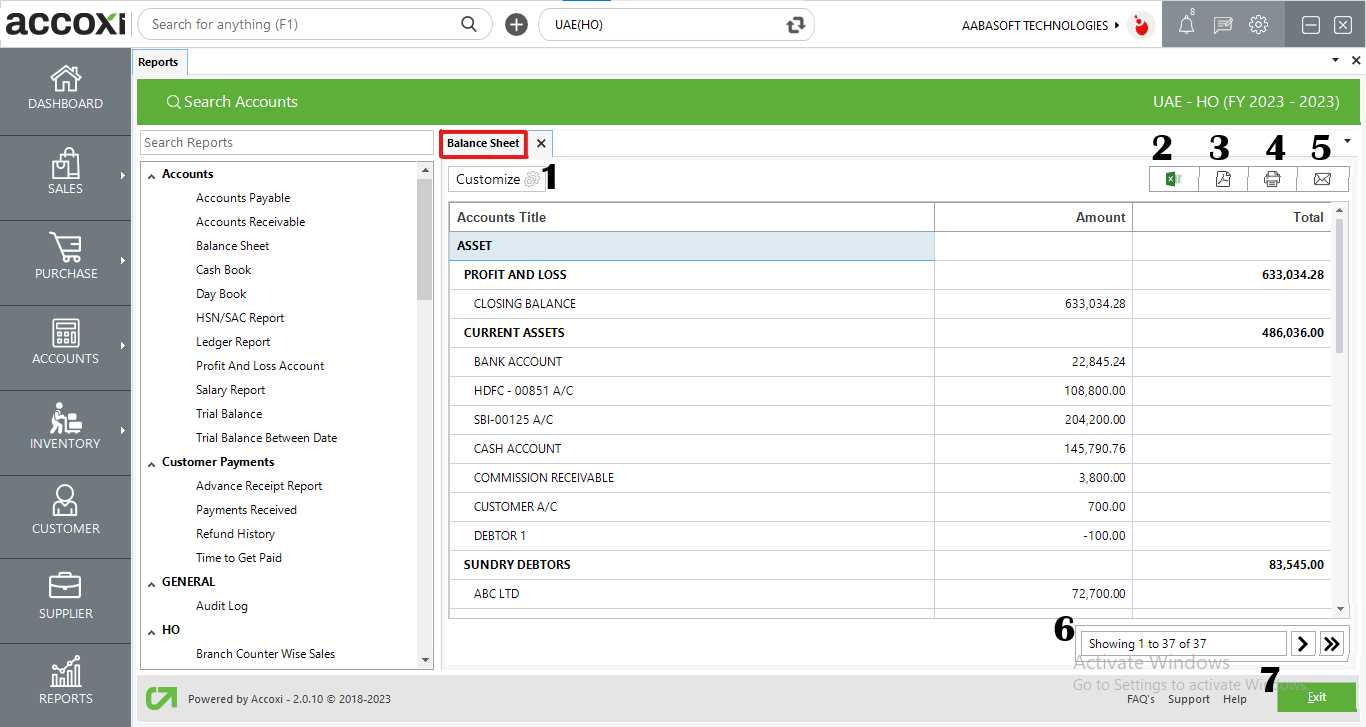Export the Balance Sheet to Excel

(x=1173, y=178)
